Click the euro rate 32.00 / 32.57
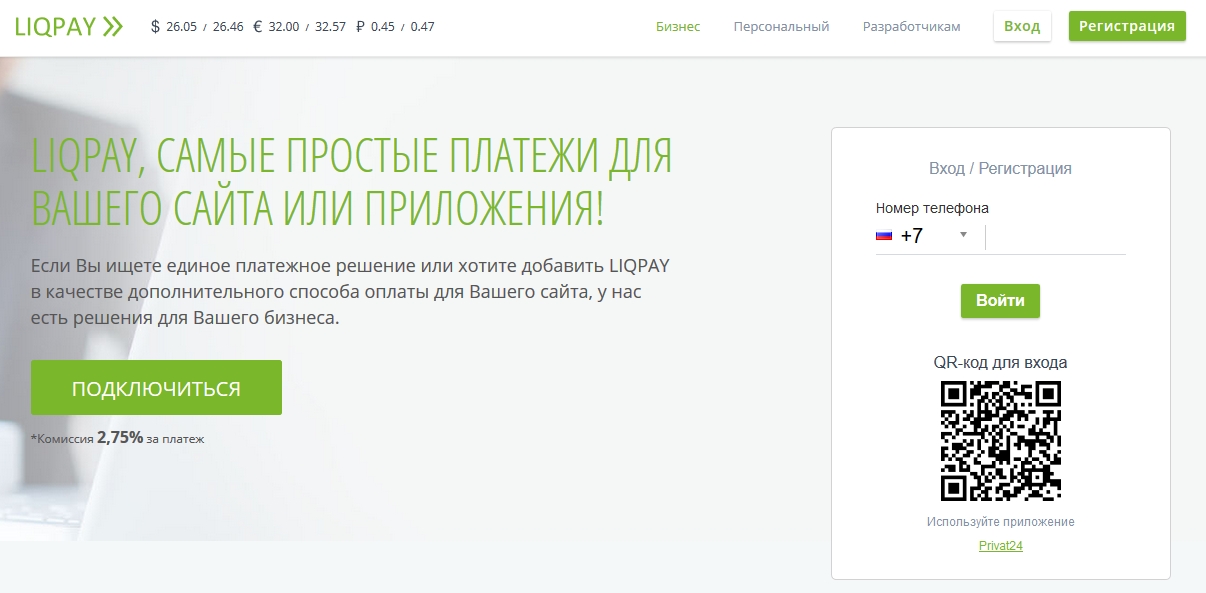This screenshot has width=1206, height=593. coord(307,27)
